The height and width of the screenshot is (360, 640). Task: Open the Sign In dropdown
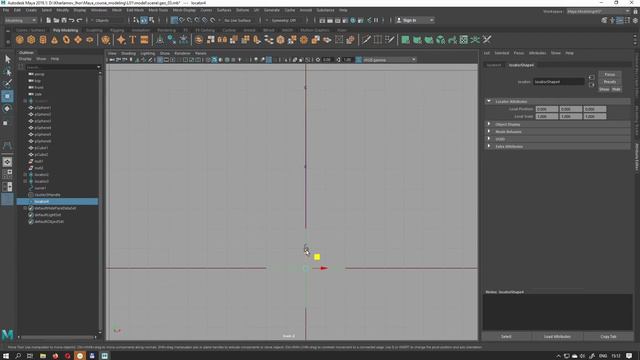[x=415, y=20]
